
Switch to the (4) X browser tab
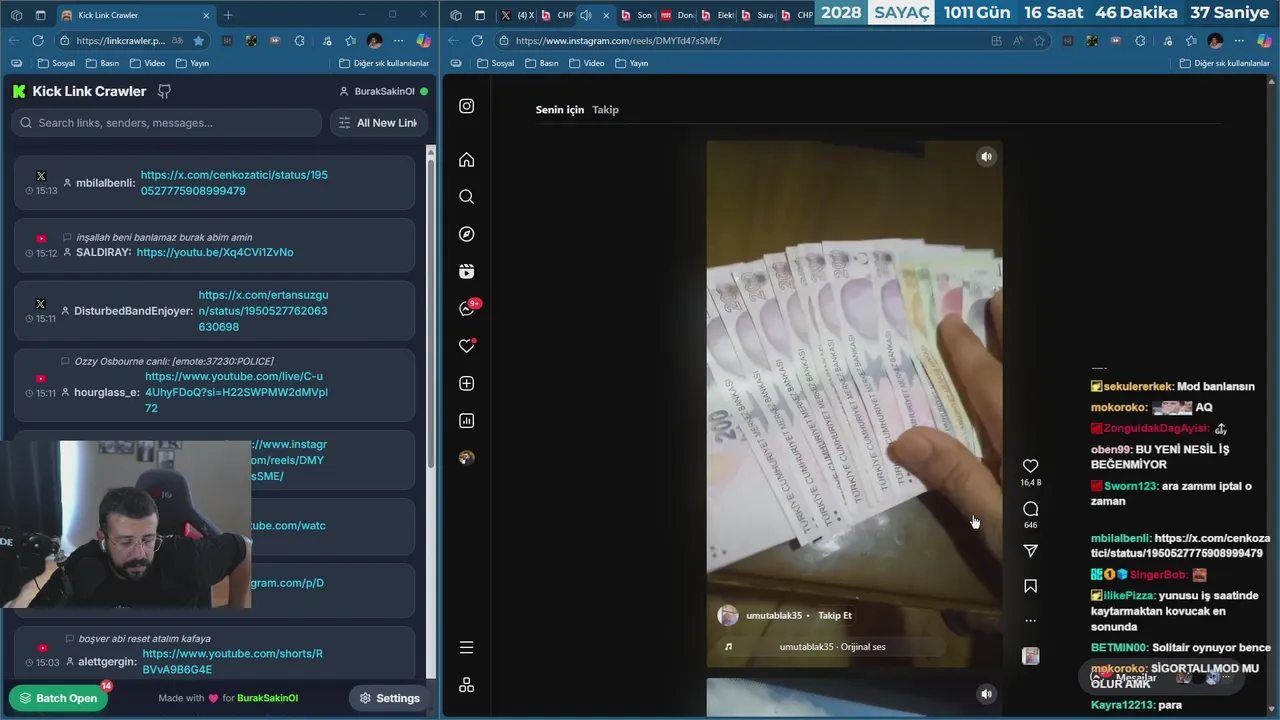517,15
